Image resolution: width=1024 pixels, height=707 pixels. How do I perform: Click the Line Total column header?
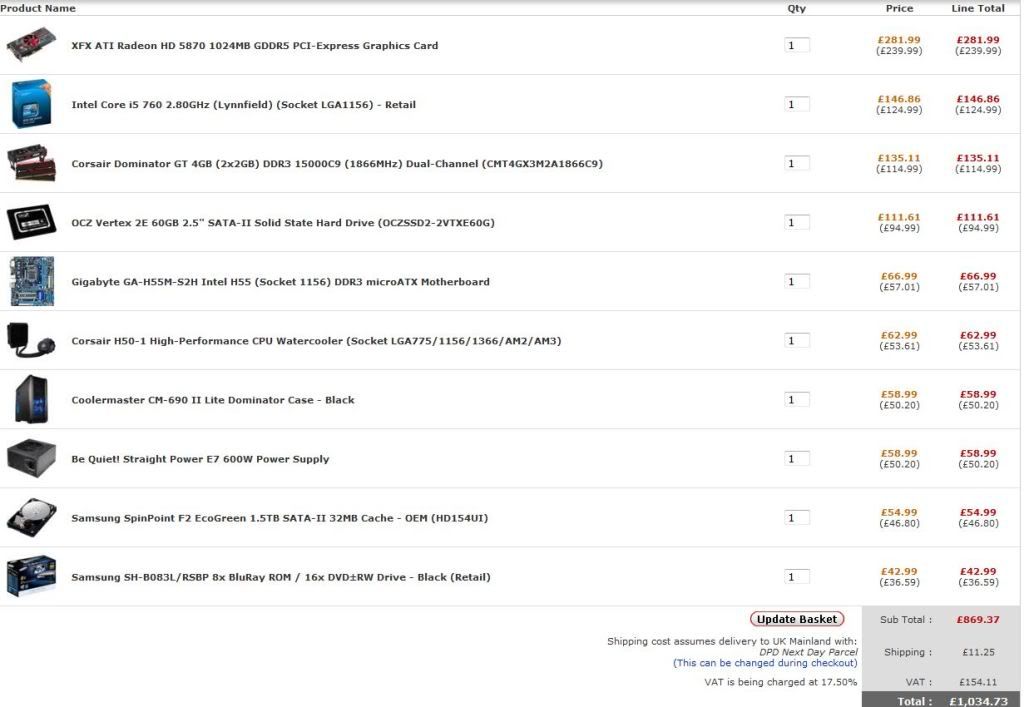(978, 8)
